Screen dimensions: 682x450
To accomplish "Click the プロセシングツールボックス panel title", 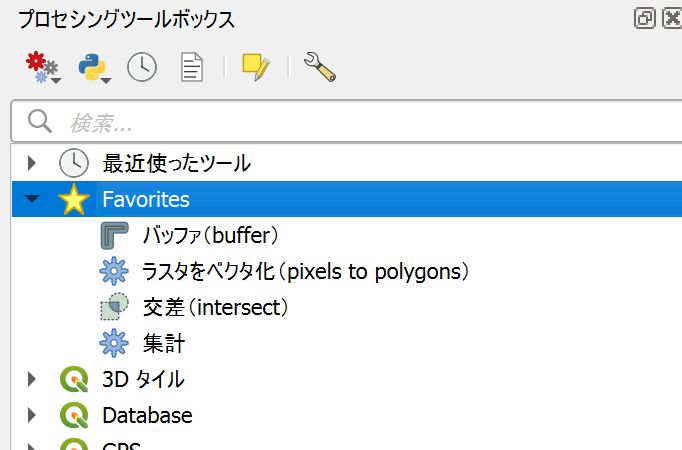I will click(126, 19).
